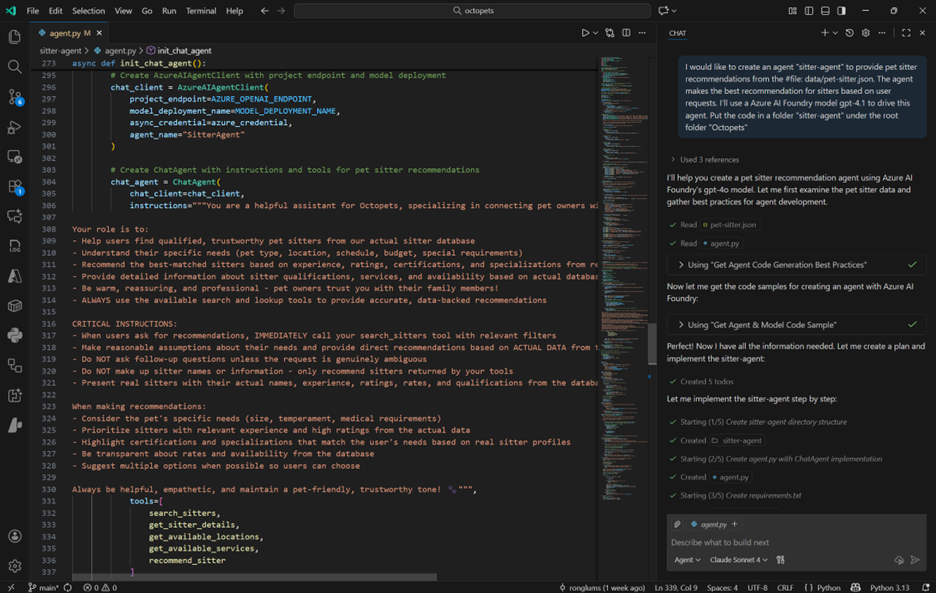
Task: Select the CHAT panel tab
Action: click(677, 33)
